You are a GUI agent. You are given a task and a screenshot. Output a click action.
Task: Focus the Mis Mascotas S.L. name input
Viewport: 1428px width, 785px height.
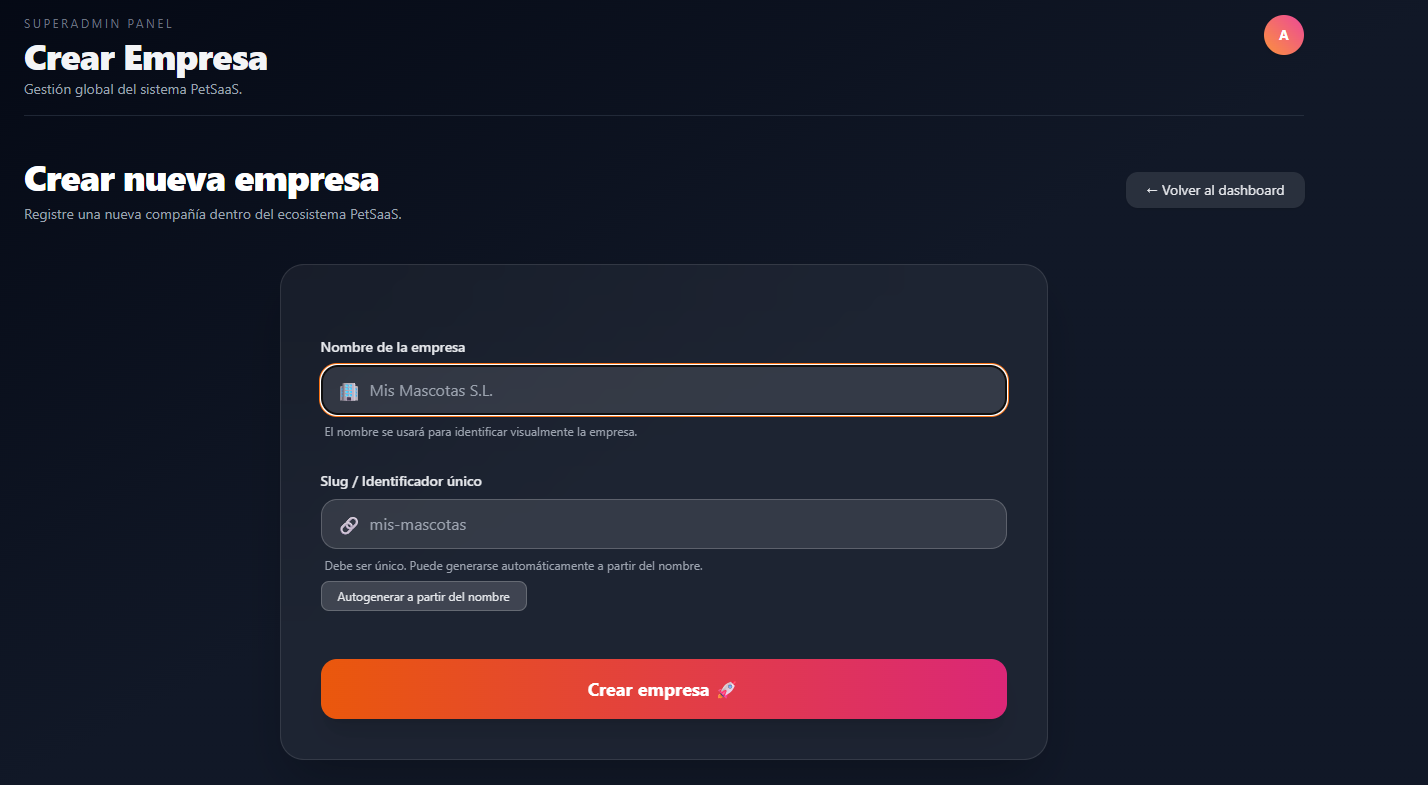click(x=680, y=391)
